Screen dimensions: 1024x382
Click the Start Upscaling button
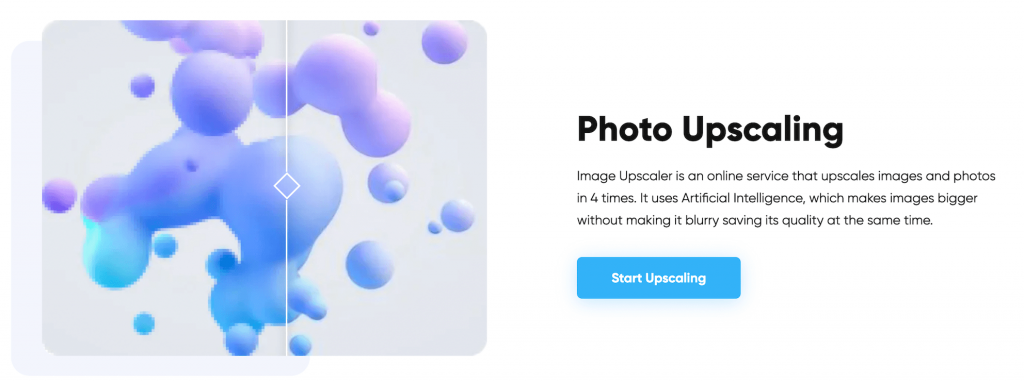pos(658,278)
